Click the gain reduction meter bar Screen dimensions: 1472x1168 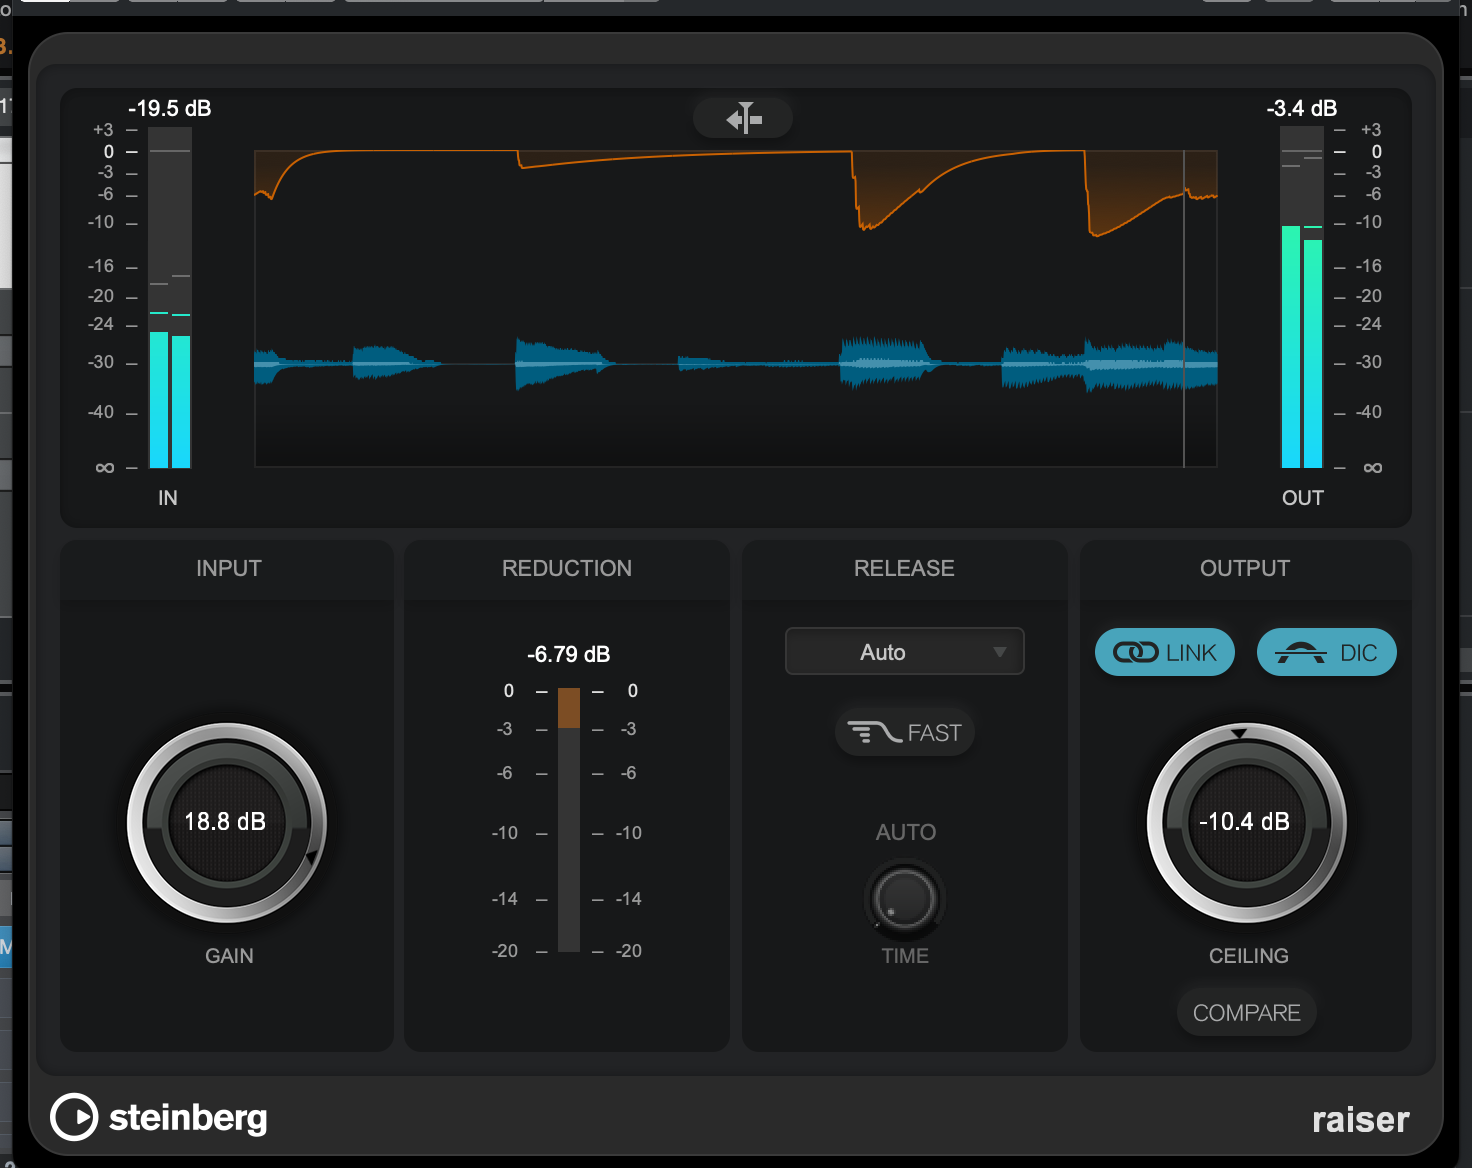click(x=568, y=819)
